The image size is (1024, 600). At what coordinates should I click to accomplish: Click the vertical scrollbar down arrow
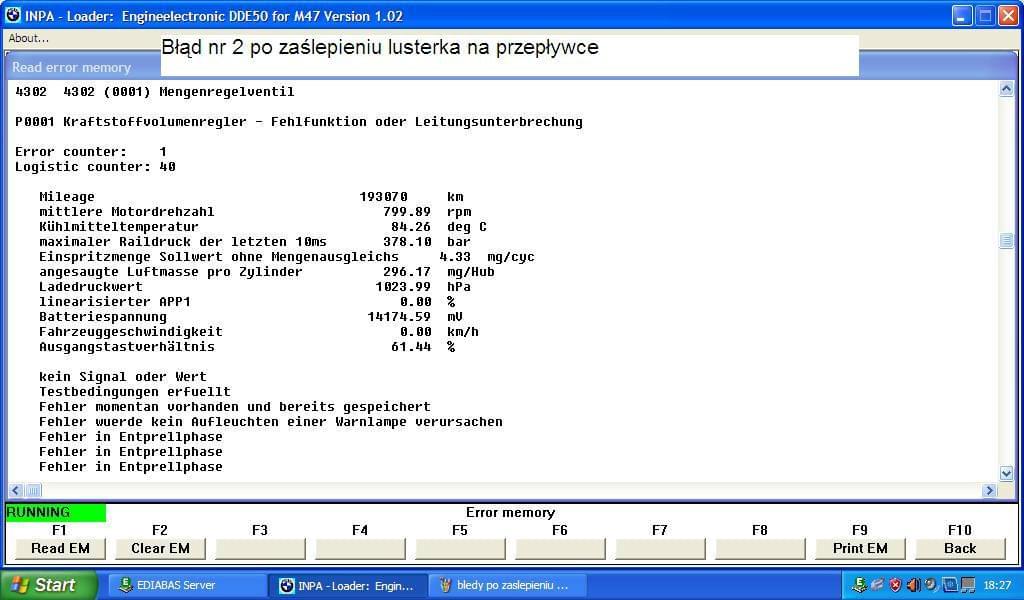(x=1006, y=473)
